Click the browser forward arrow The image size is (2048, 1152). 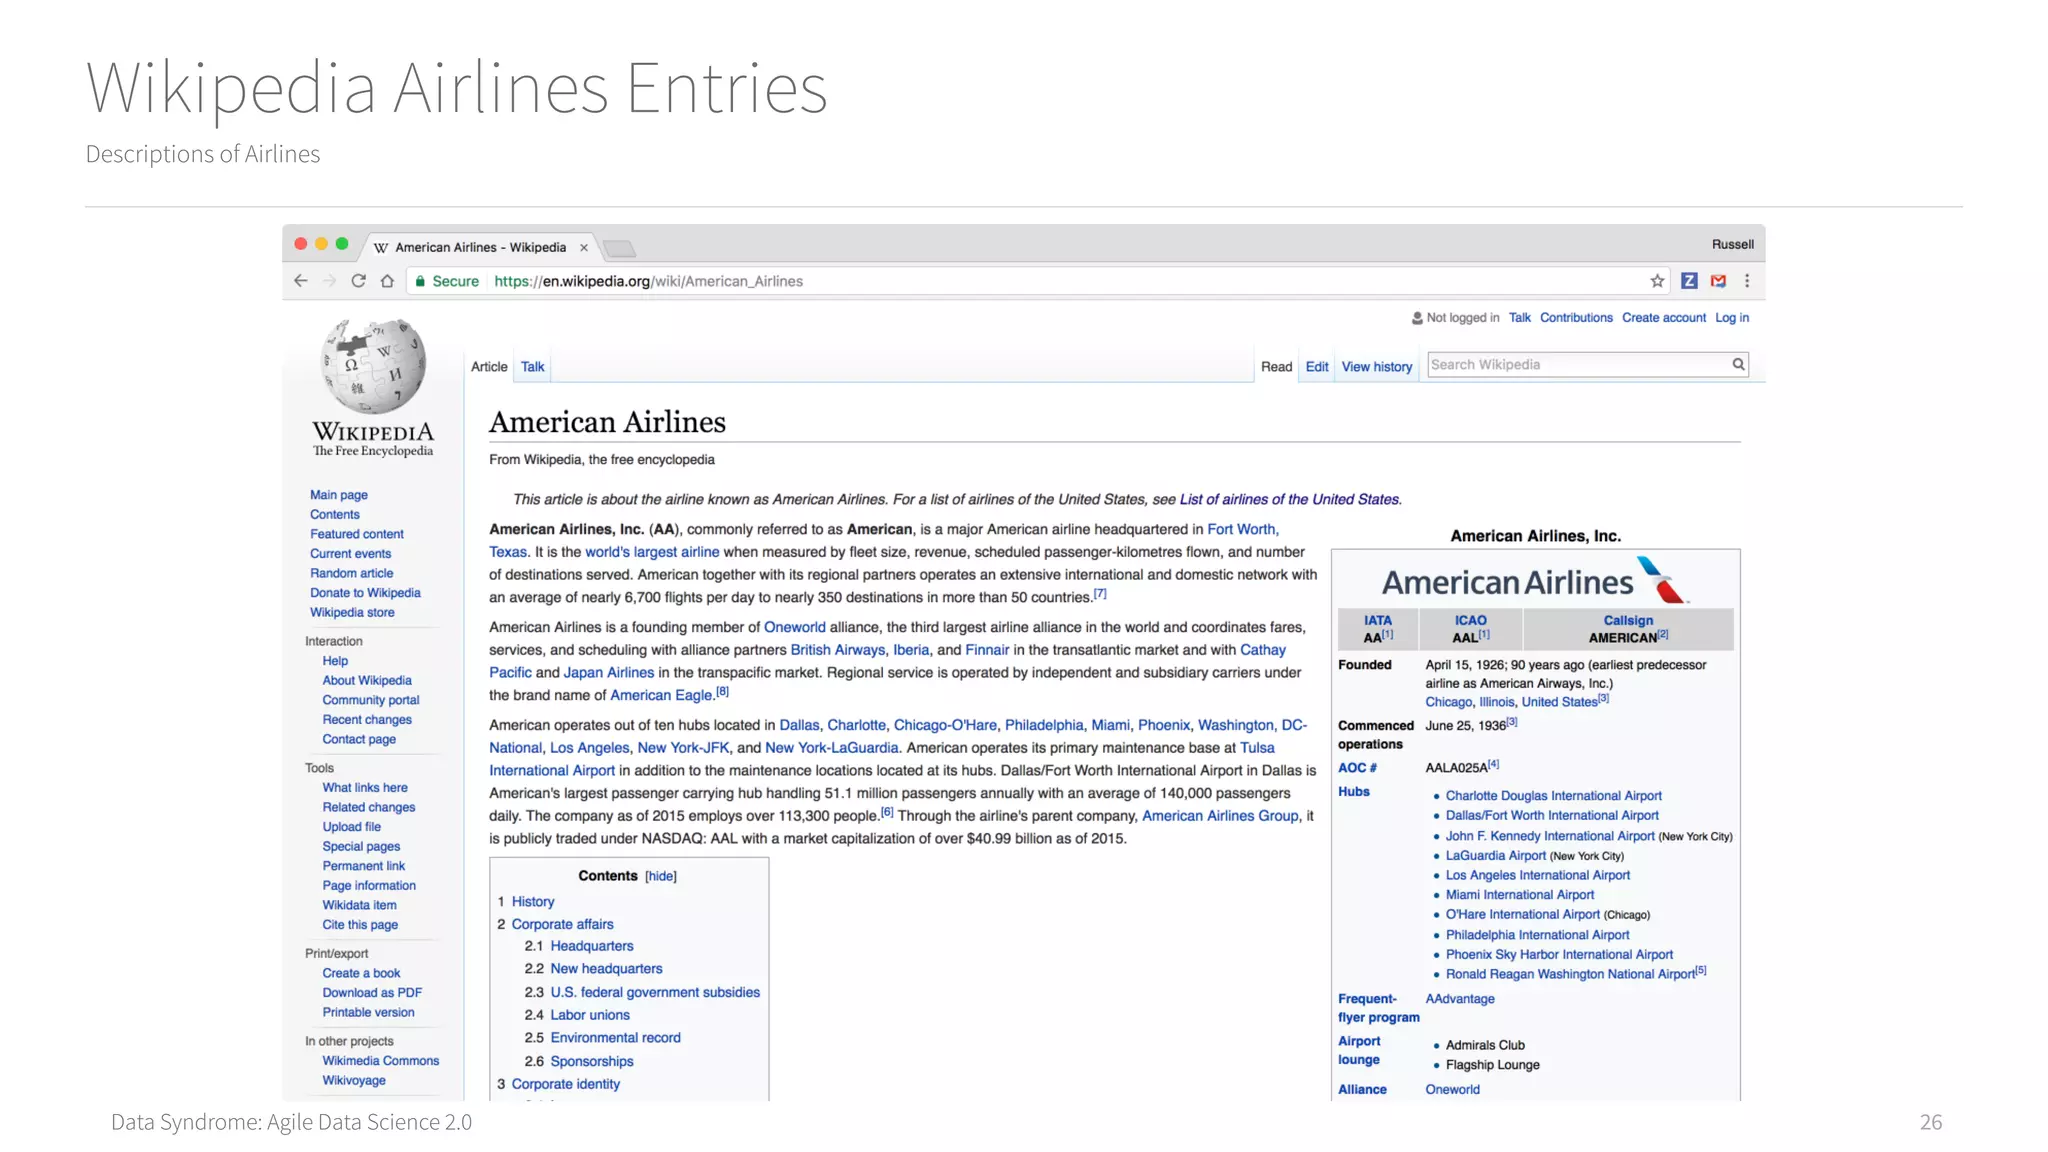(x=329, y=281)
